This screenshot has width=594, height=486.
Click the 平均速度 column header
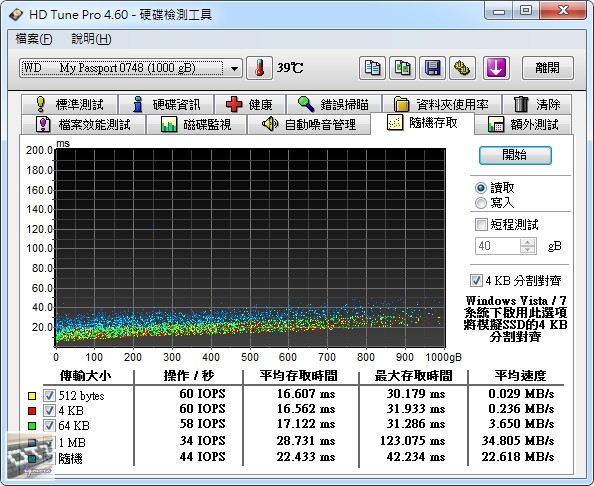point(521,376)
